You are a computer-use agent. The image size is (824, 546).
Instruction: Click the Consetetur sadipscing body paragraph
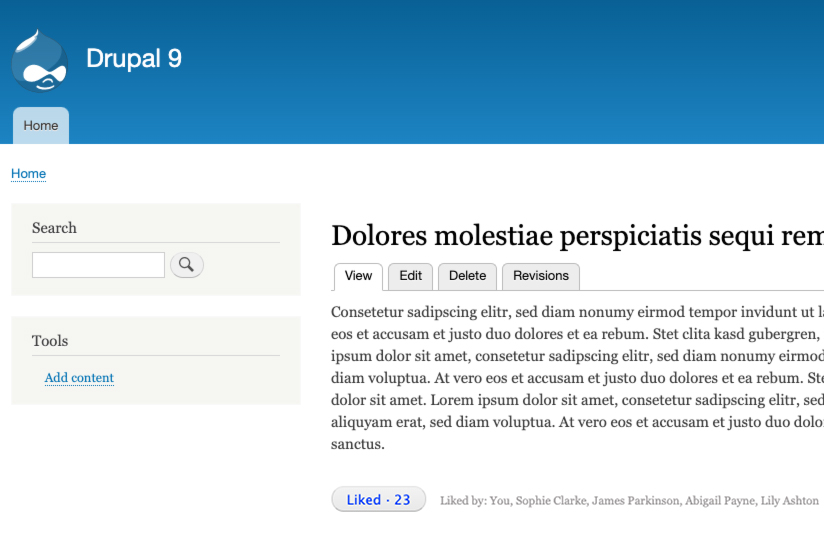(x=578, y=378)
